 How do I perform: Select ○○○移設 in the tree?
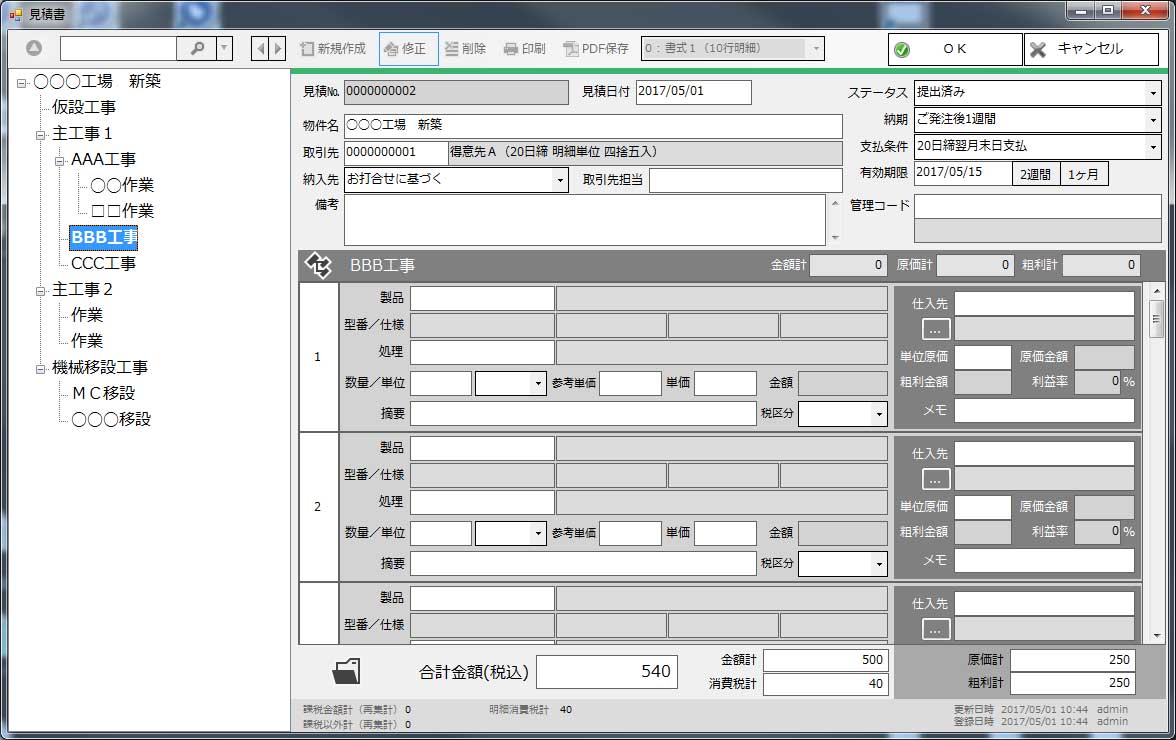tap(111, 419)
